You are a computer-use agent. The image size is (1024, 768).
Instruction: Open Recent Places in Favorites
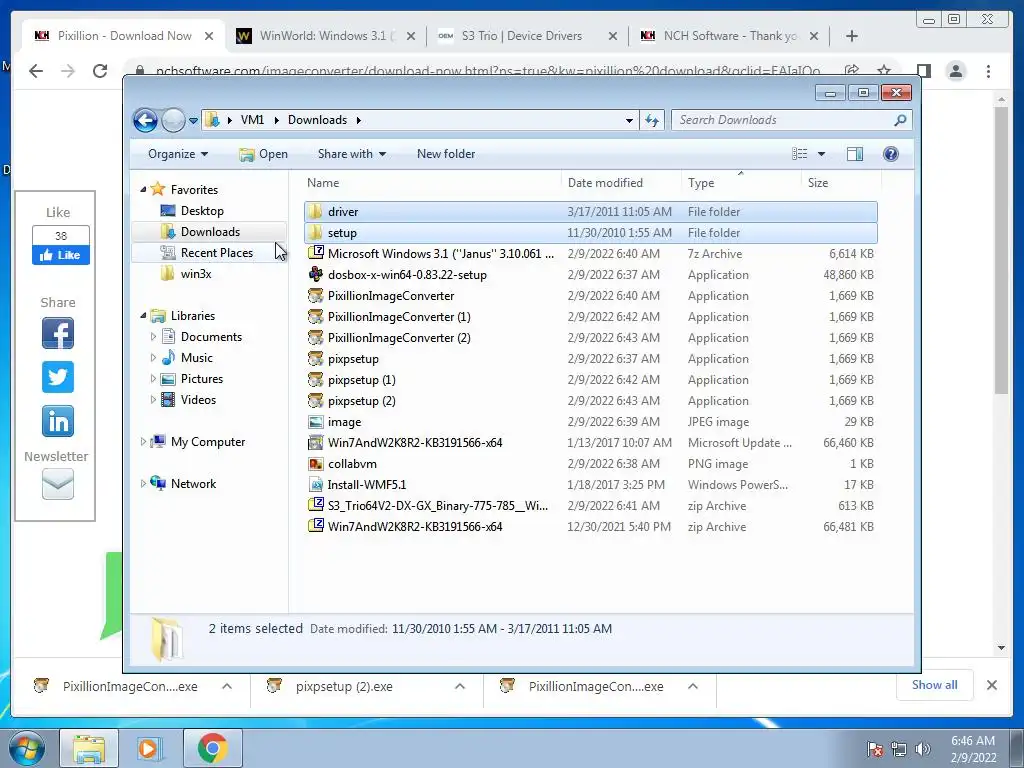pos(216,253)
